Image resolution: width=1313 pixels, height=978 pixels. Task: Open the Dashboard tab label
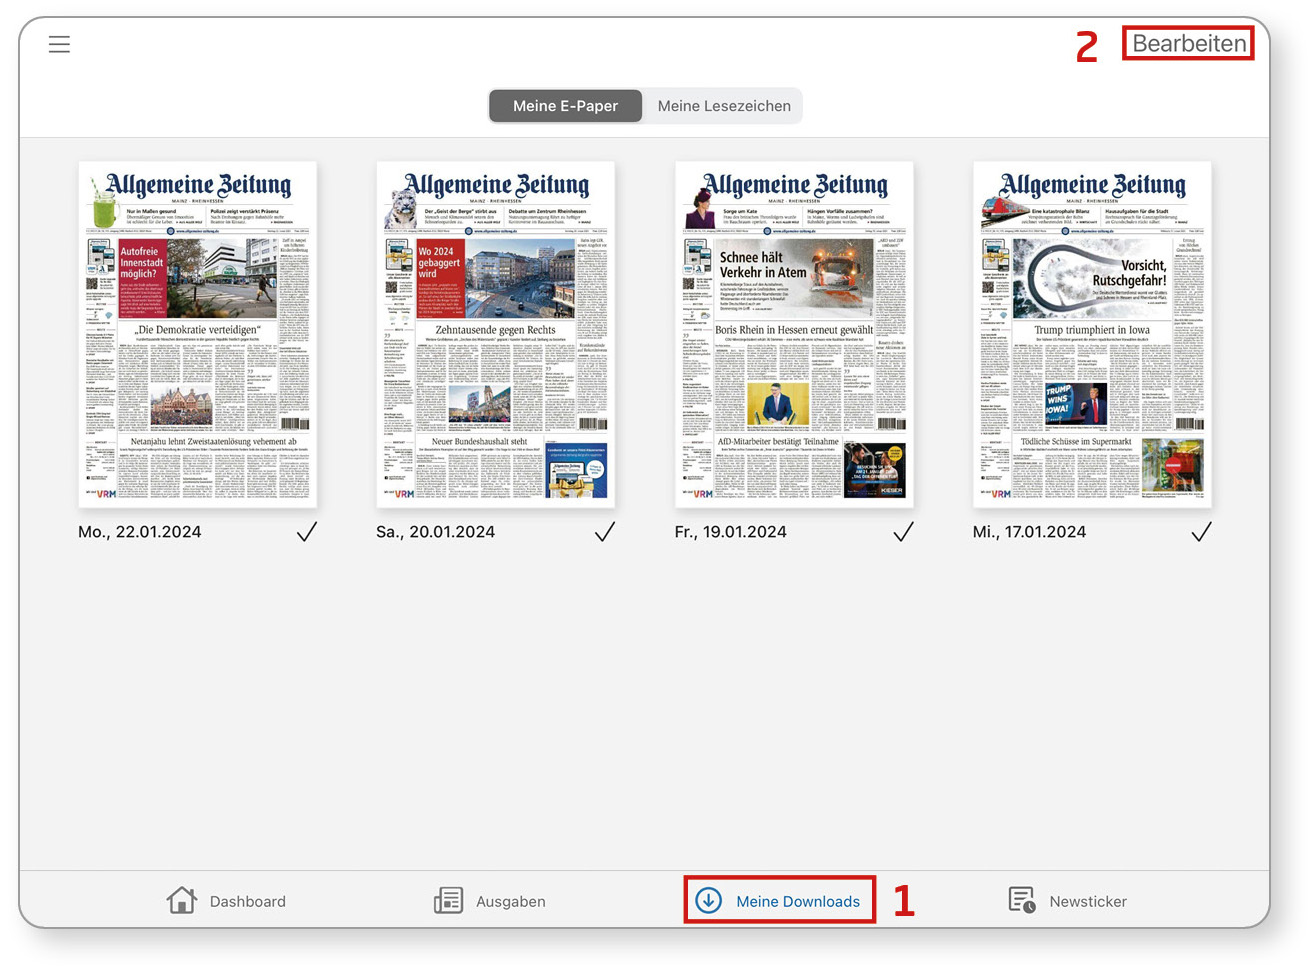click(x=247, y=902)
